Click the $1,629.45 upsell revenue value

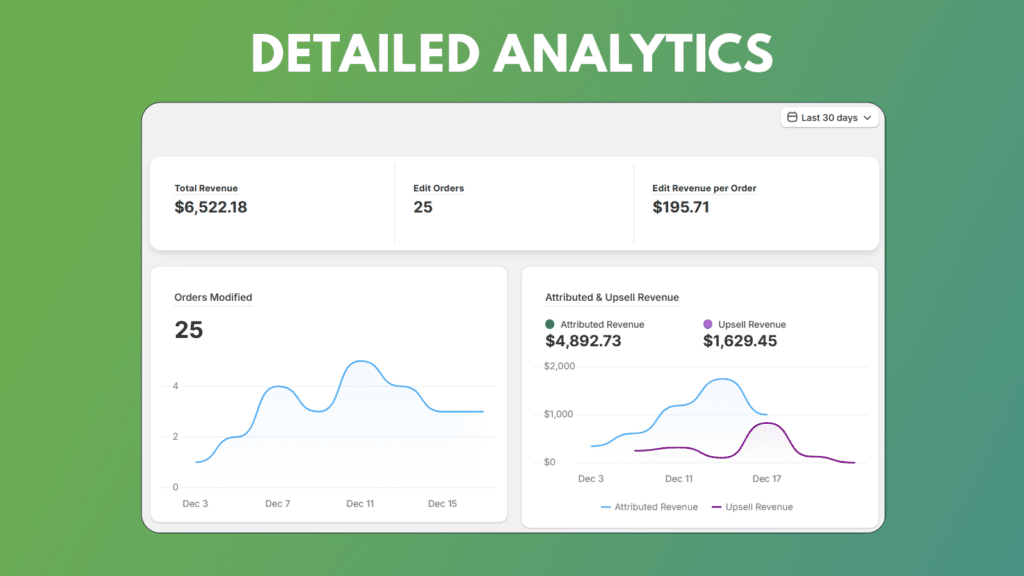(x=740, y=341)
